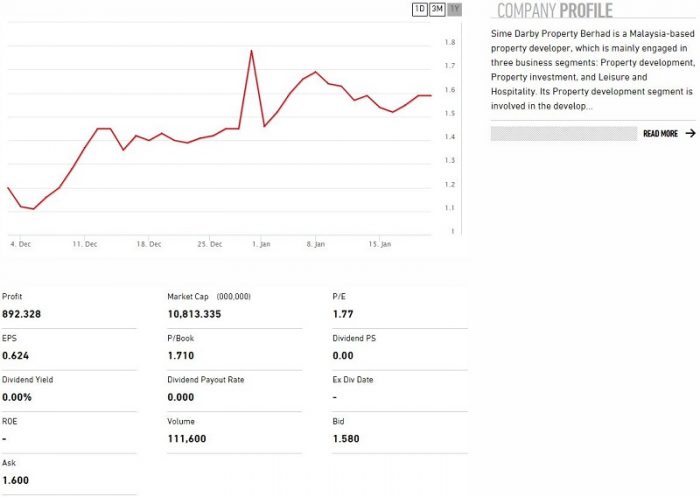This screenshot has width=700, height=497.
Task: Click the COMPANY PROFILE heading
Action: (555, 11)
